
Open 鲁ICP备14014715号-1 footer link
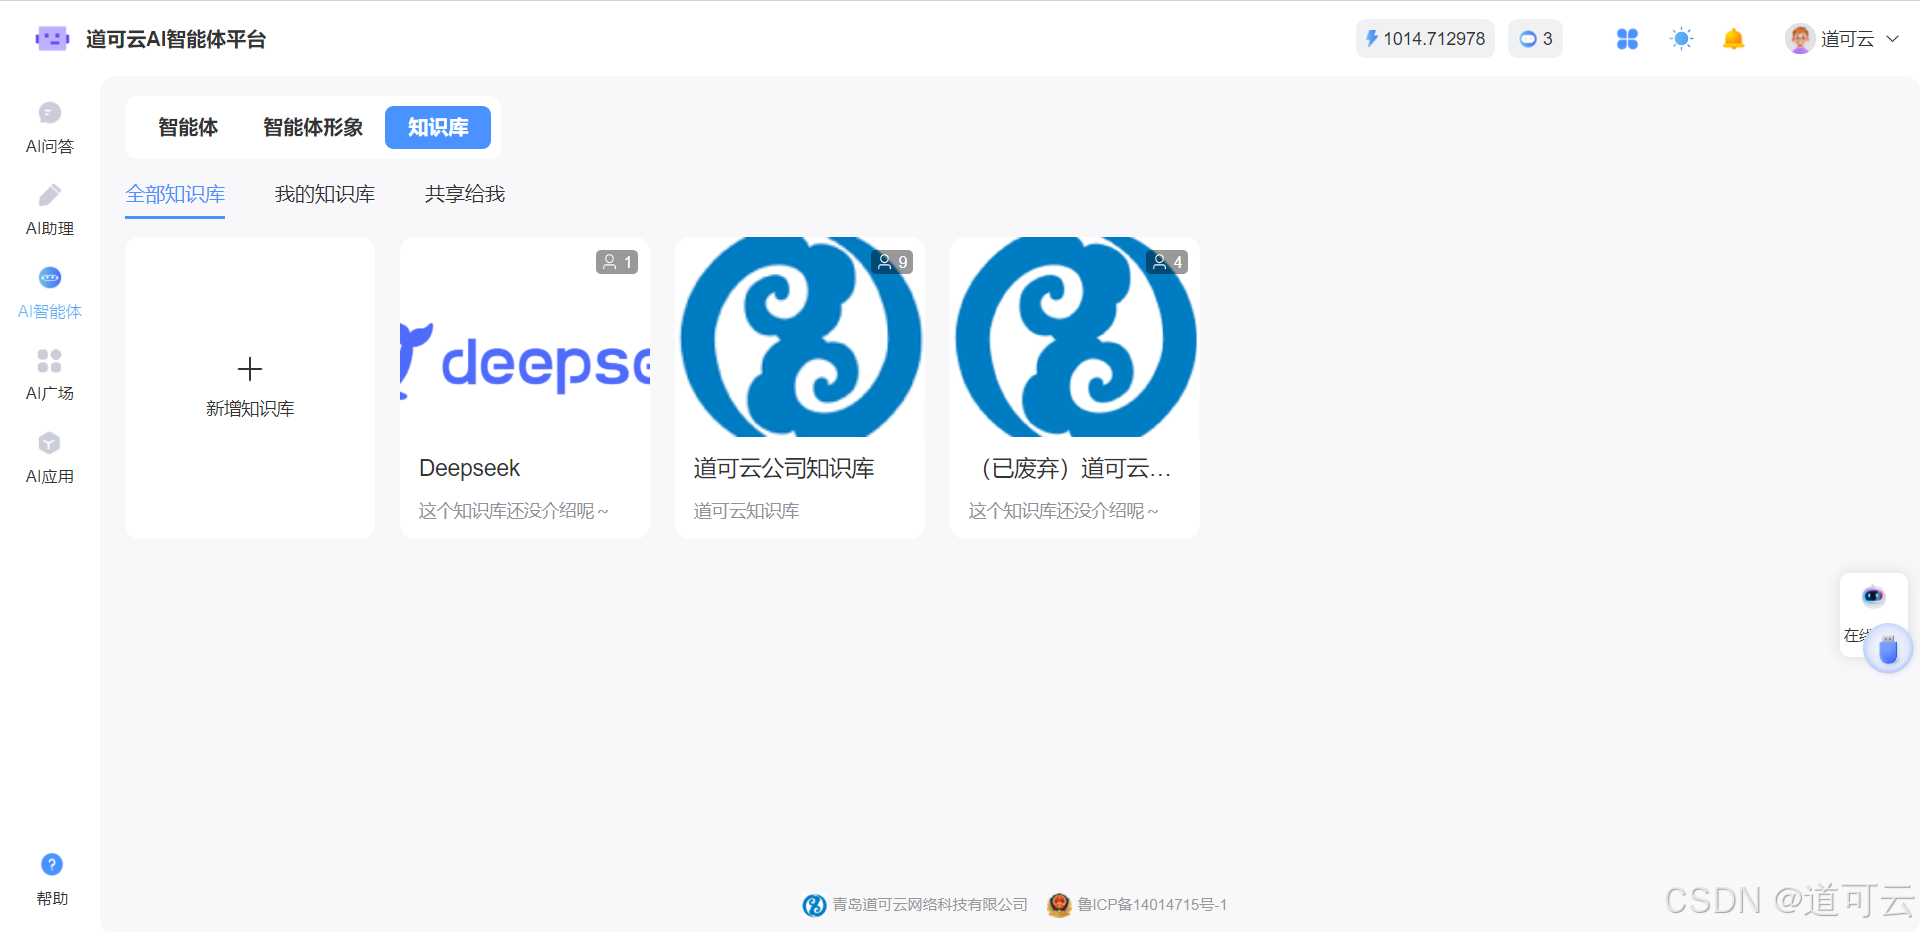point(1151,905)
